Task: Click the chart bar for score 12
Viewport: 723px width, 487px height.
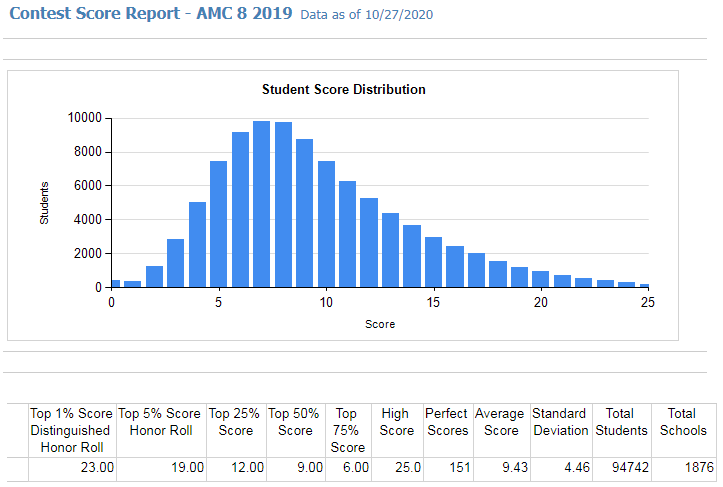Action: click(369, 243)
